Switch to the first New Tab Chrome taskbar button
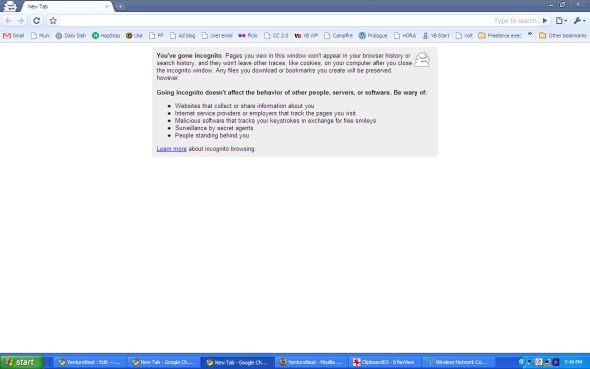The width and height of the screenshot is (590, 369). [x=163, y=362]
